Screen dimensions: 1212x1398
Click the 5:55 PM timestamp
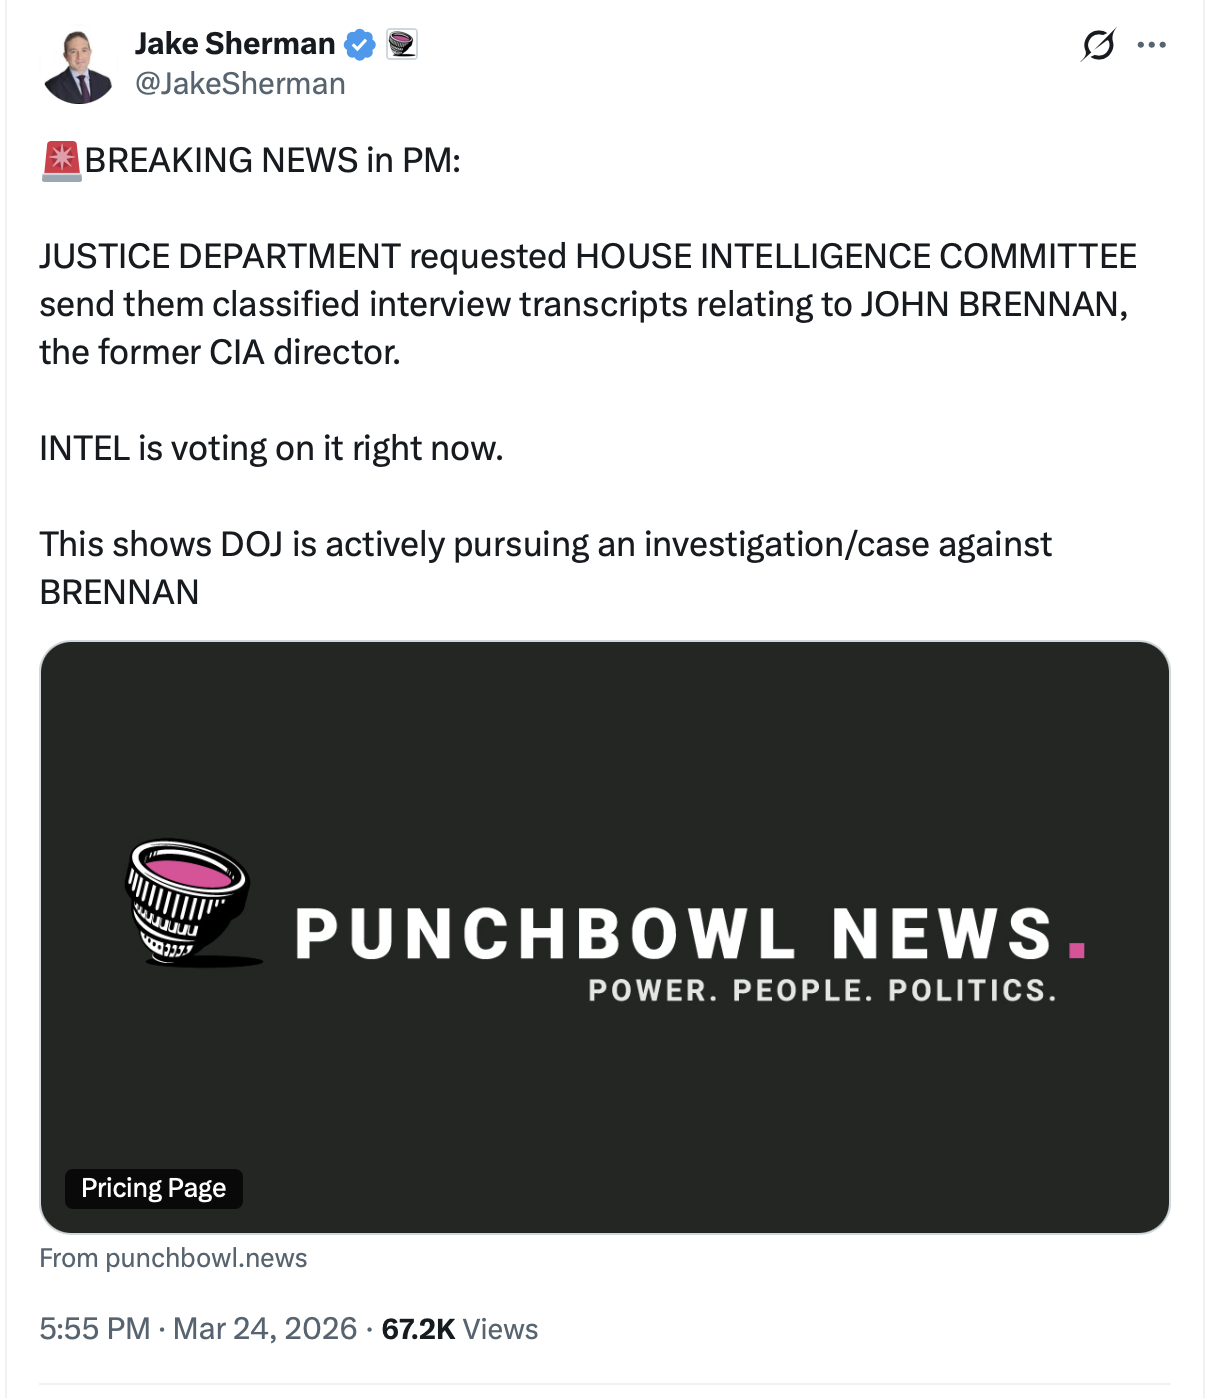point(95,1329)
